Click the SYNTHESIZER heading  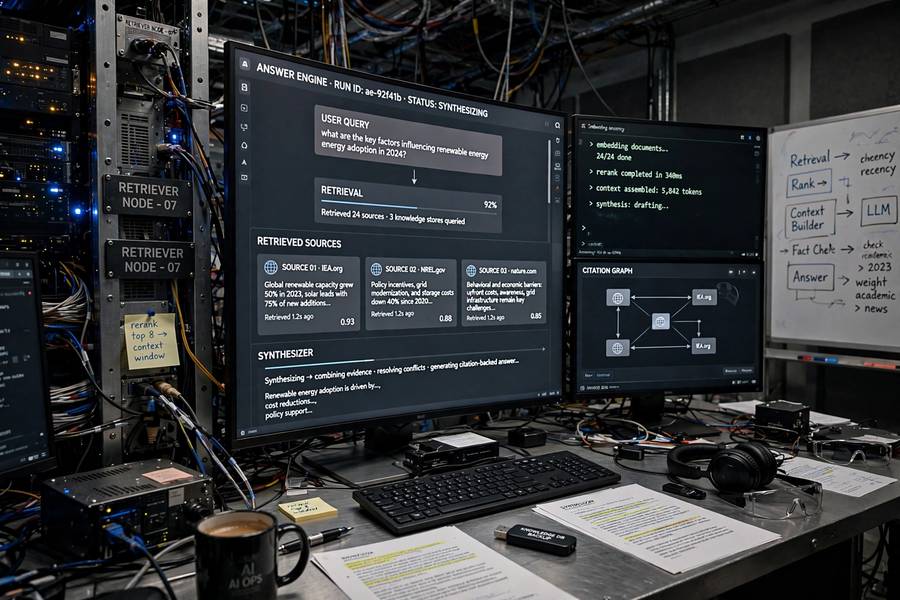[x=285, y=354]
